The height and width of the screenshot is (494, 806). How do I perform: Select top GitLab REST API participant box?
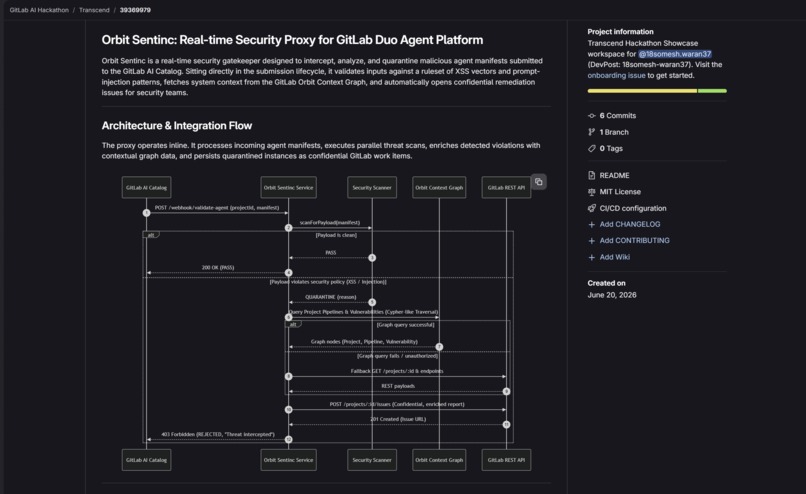point(506,188)
